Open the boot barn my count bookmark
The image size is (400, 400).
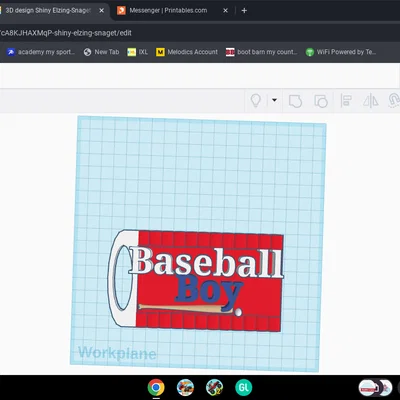(261, 52)
